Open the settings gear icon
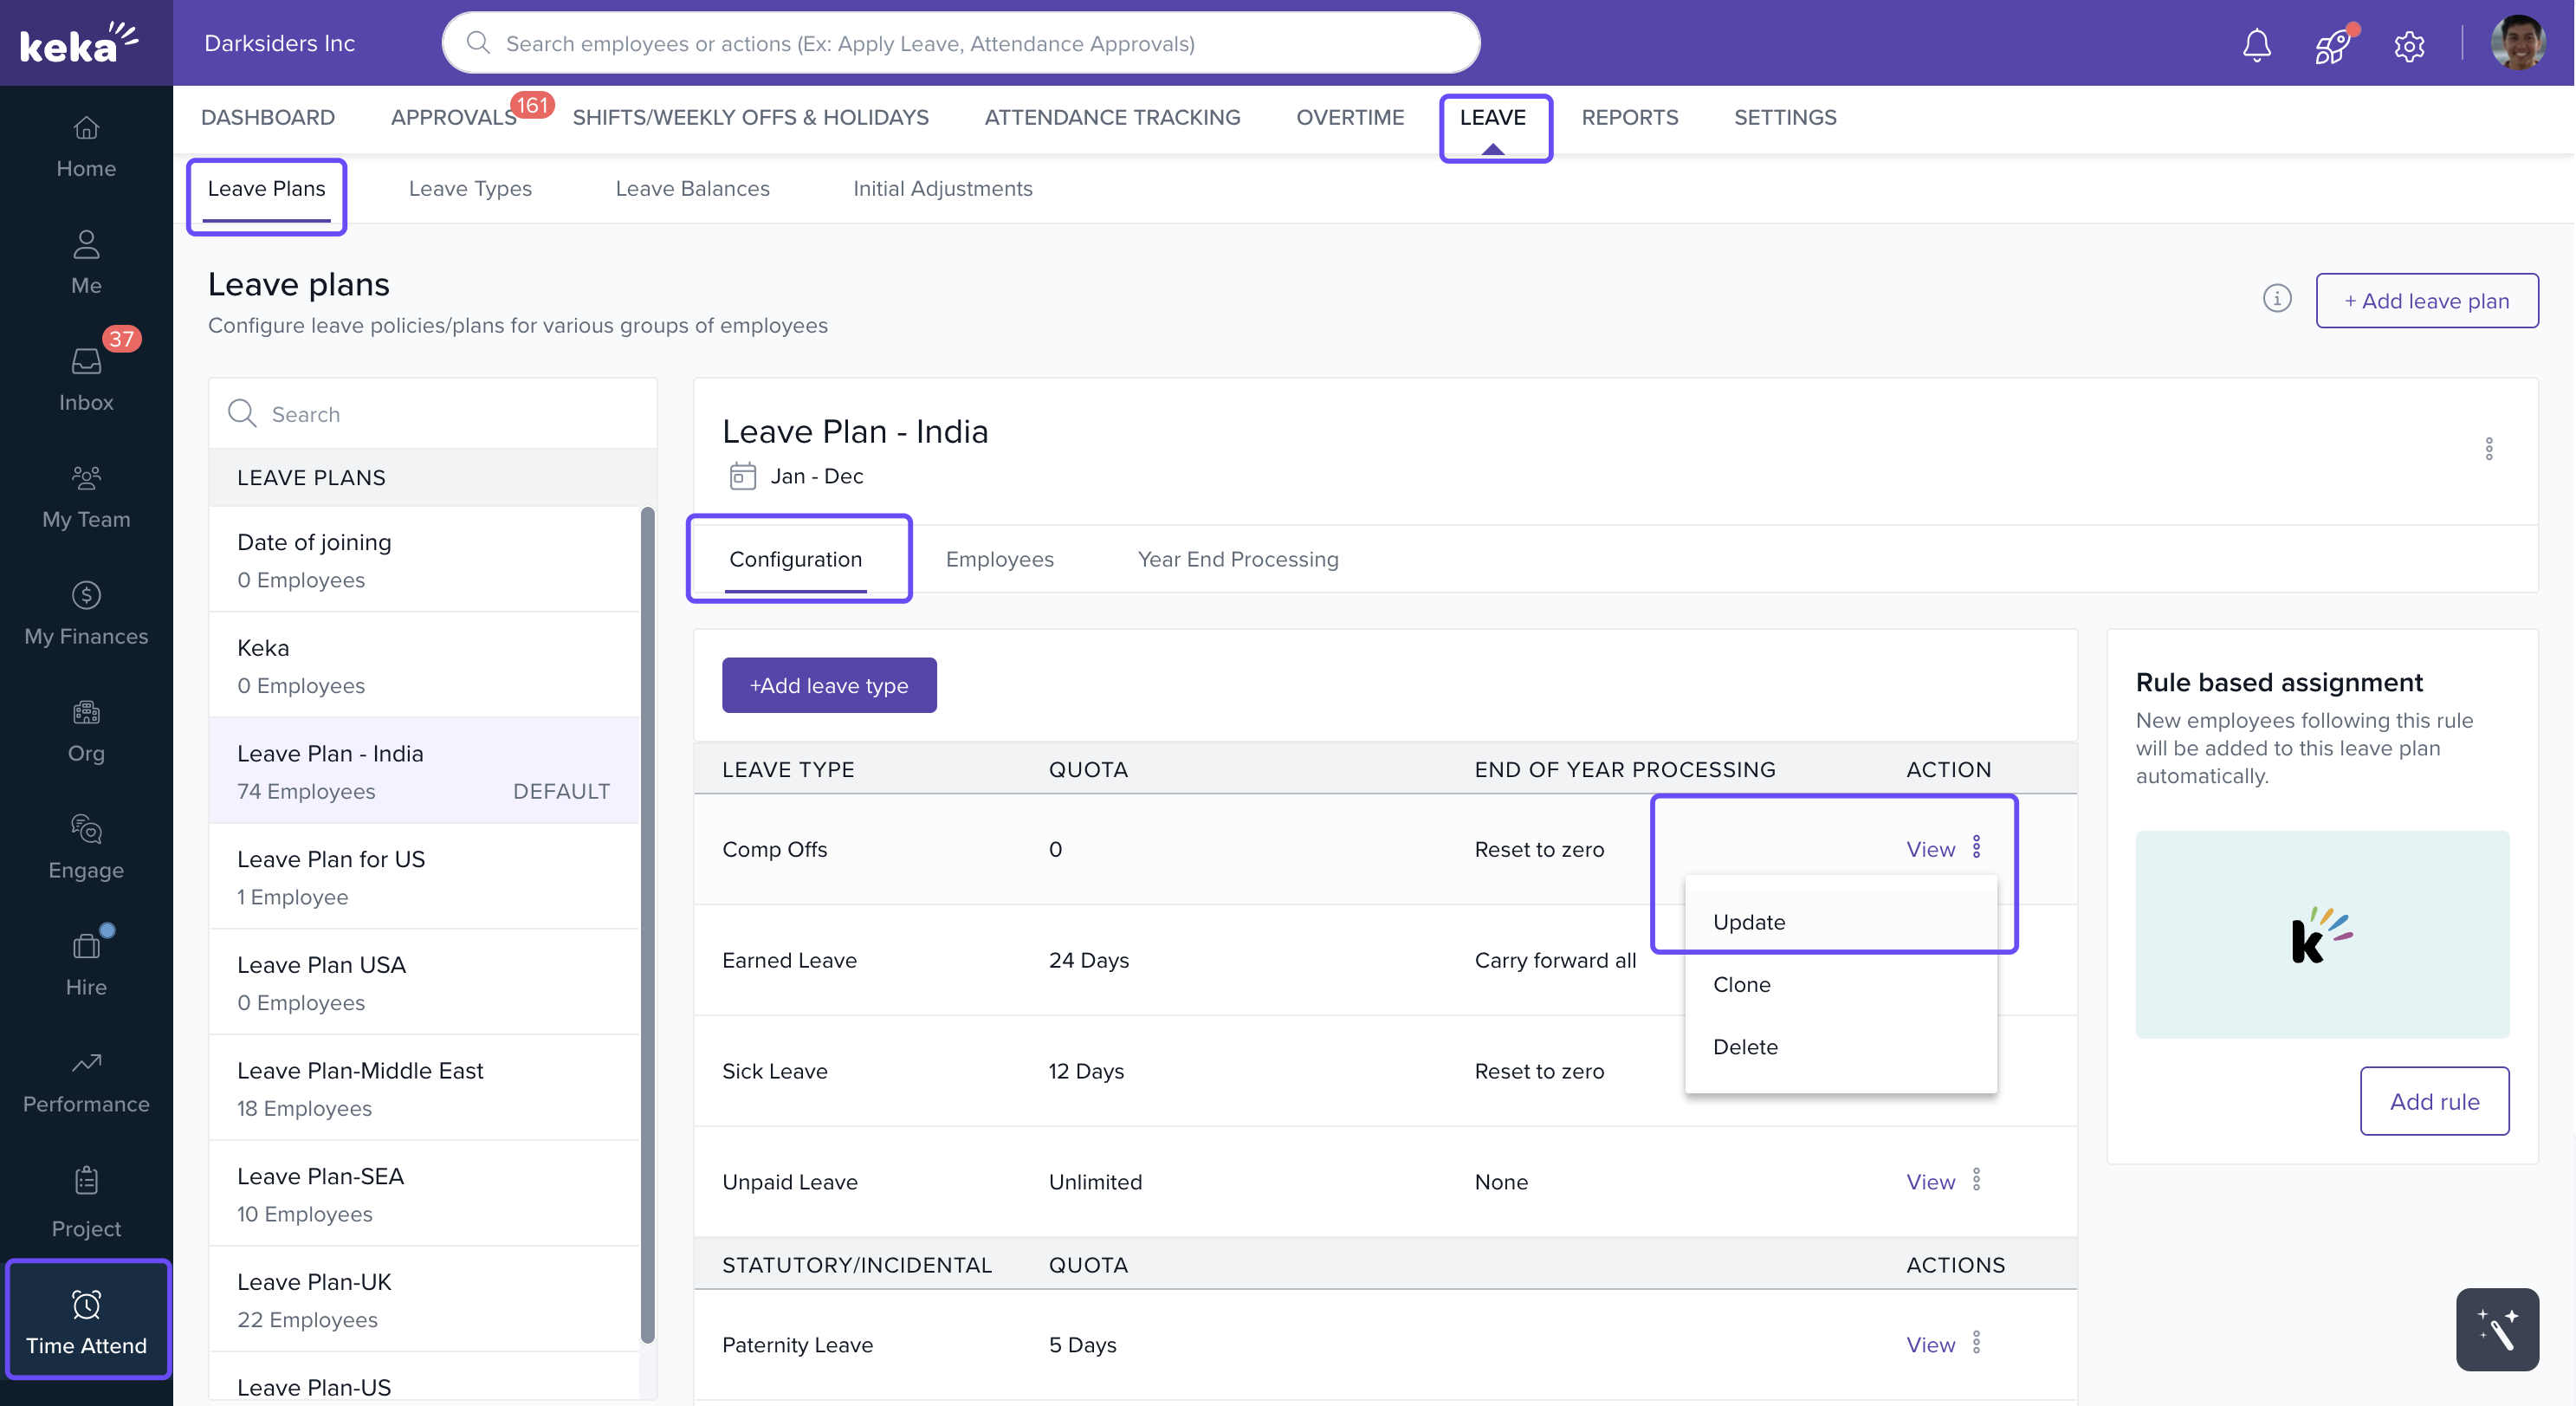The image size is (2576, 1406). [2408, 46]
